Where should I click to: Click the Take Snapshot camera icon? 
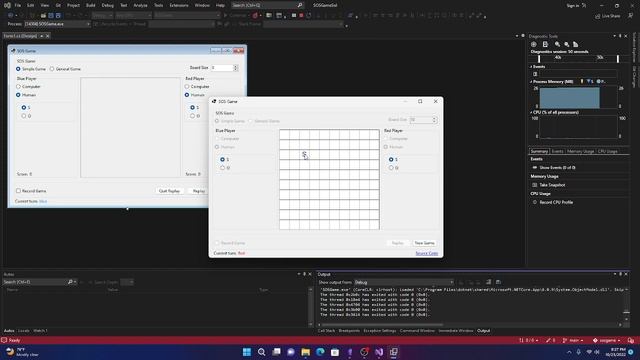tap(535, 185)
